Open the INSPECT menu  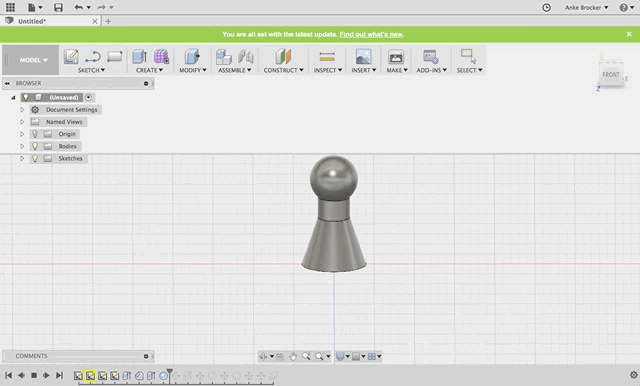pyautogui.click(x=328, y=70)
